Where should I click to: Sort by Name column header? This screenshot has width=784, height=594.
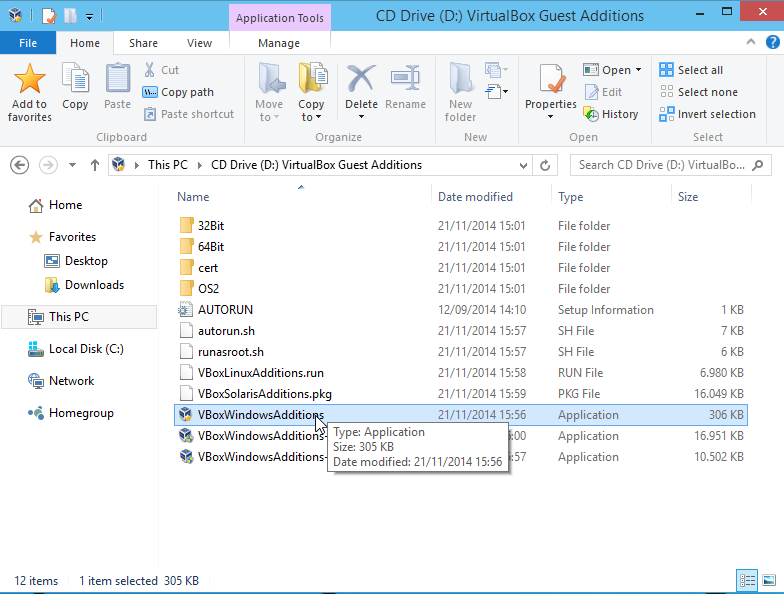pyautogui.click(x=193, y=197)
